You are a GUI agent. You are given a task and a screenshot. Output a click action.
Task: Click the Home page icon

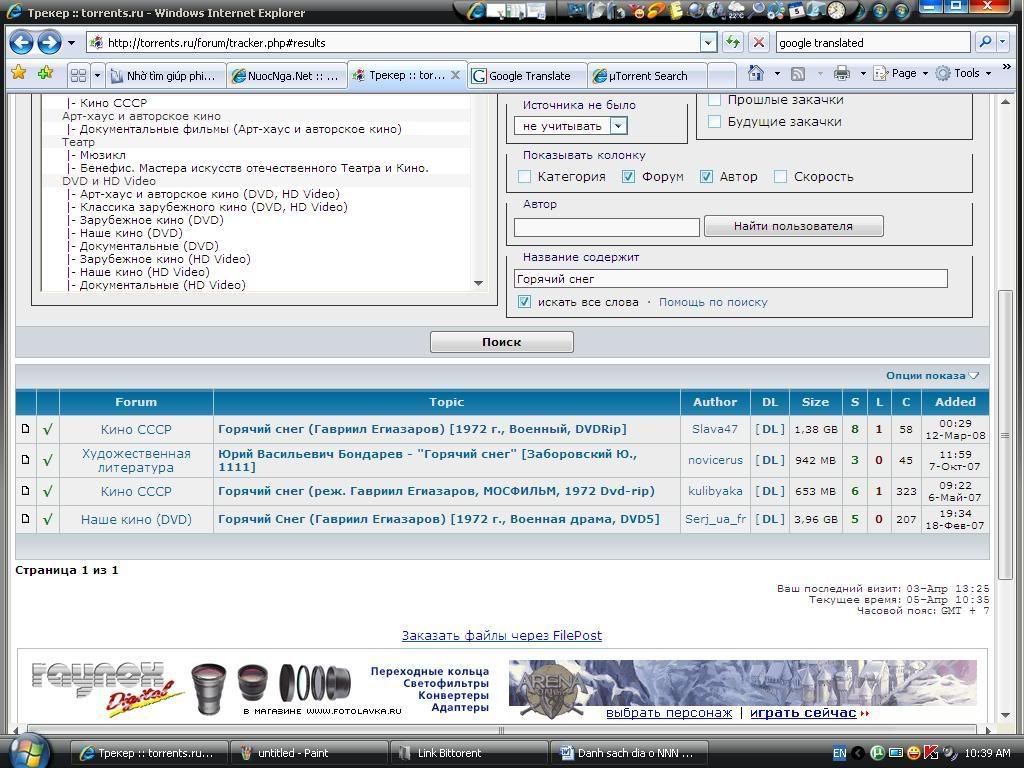[756, 74]
